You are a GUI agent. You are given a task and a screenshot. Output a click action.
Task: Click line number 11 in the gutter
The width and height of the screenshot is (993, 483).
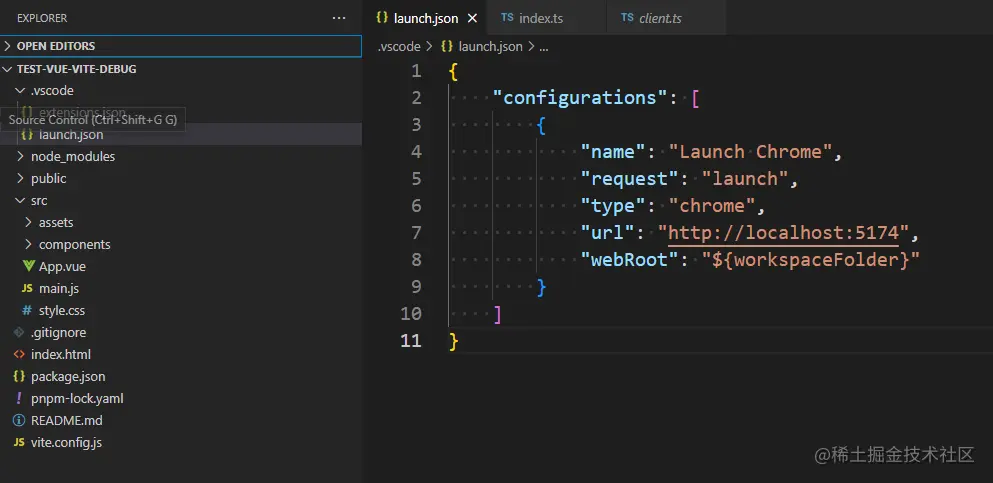point(411,341)
